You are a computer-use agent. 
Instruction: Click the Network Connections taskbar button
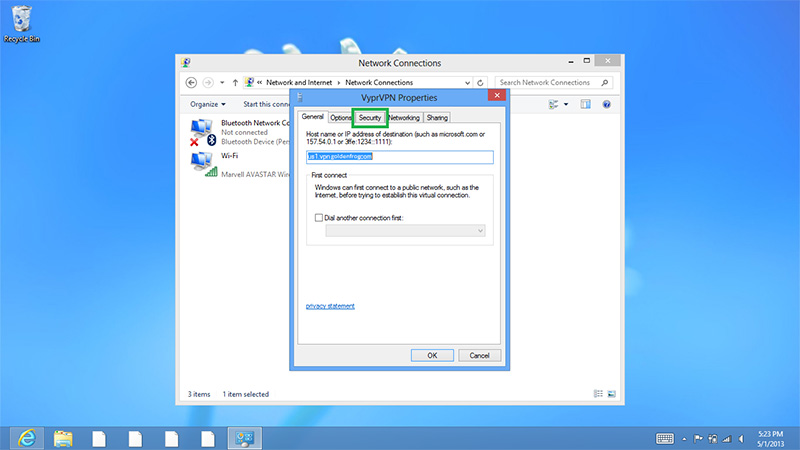click(x=245, y=438)
